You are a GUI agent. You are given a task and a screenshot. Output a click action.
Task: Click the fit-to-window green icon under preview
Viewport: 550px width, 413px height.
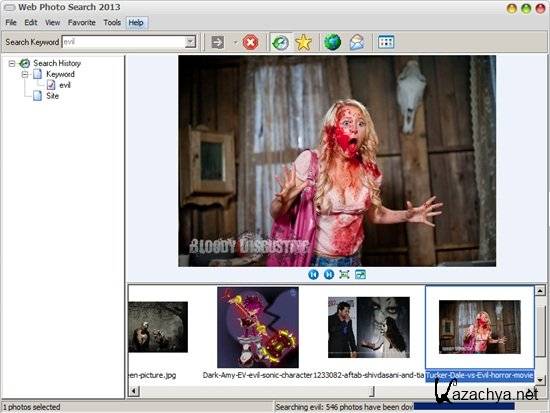click(344, 274)
